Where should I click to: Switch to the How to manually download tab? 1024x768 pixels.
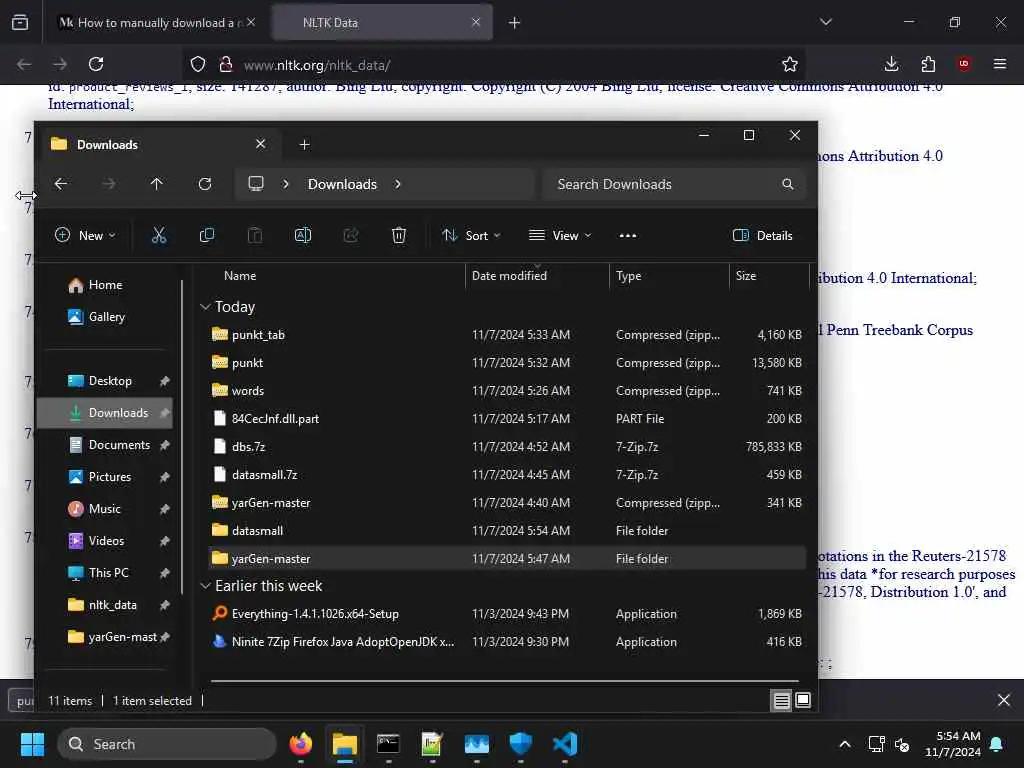coord(158,22)
